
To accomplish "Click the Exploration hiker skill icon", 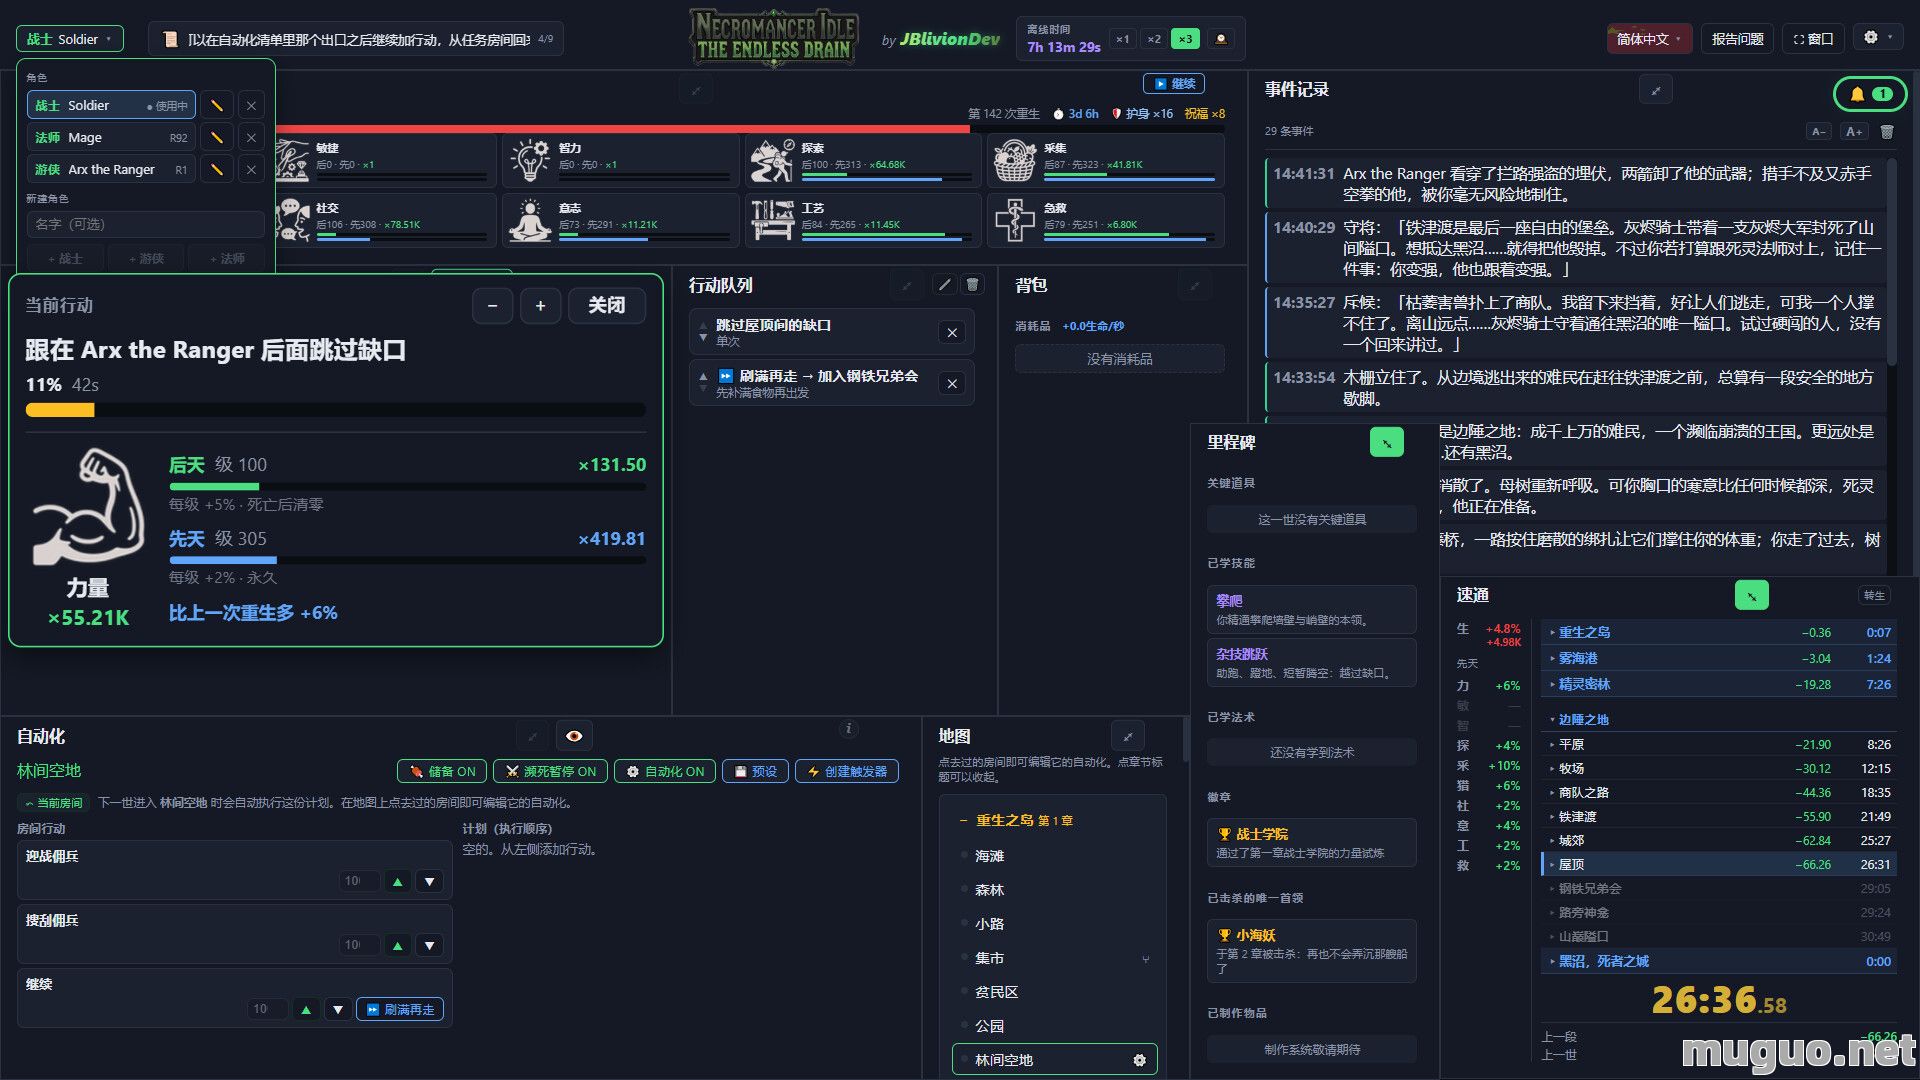I will click(x=772, y=160).
